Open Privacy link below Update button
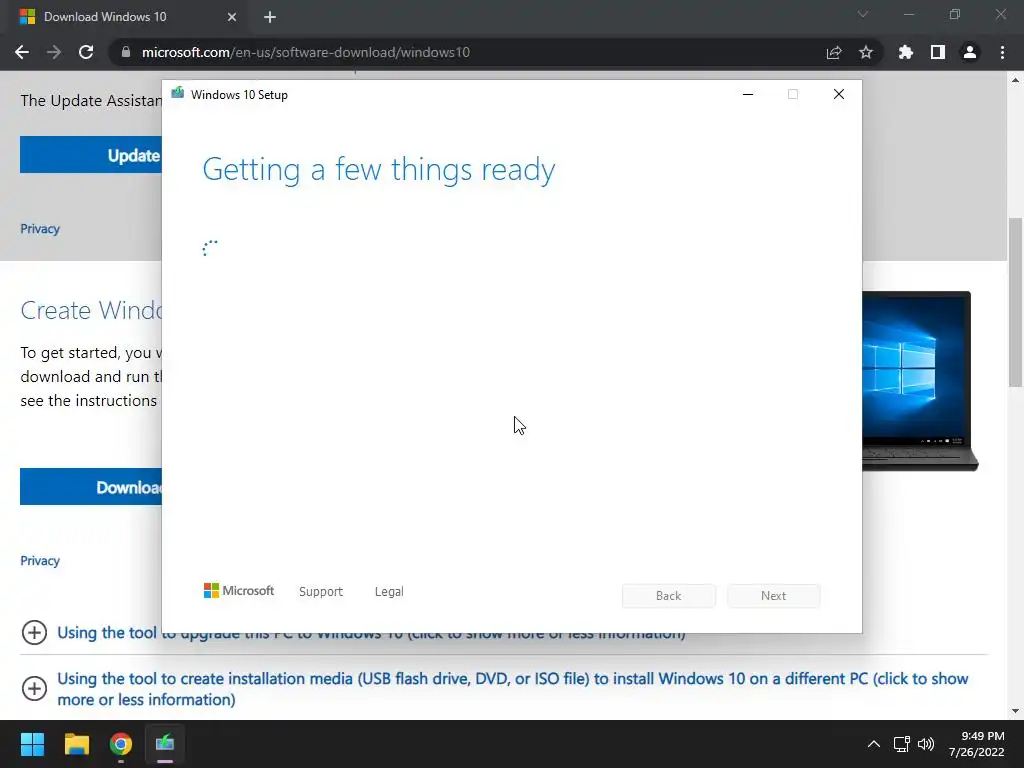The image size is (1024, 768). (40, 229)
